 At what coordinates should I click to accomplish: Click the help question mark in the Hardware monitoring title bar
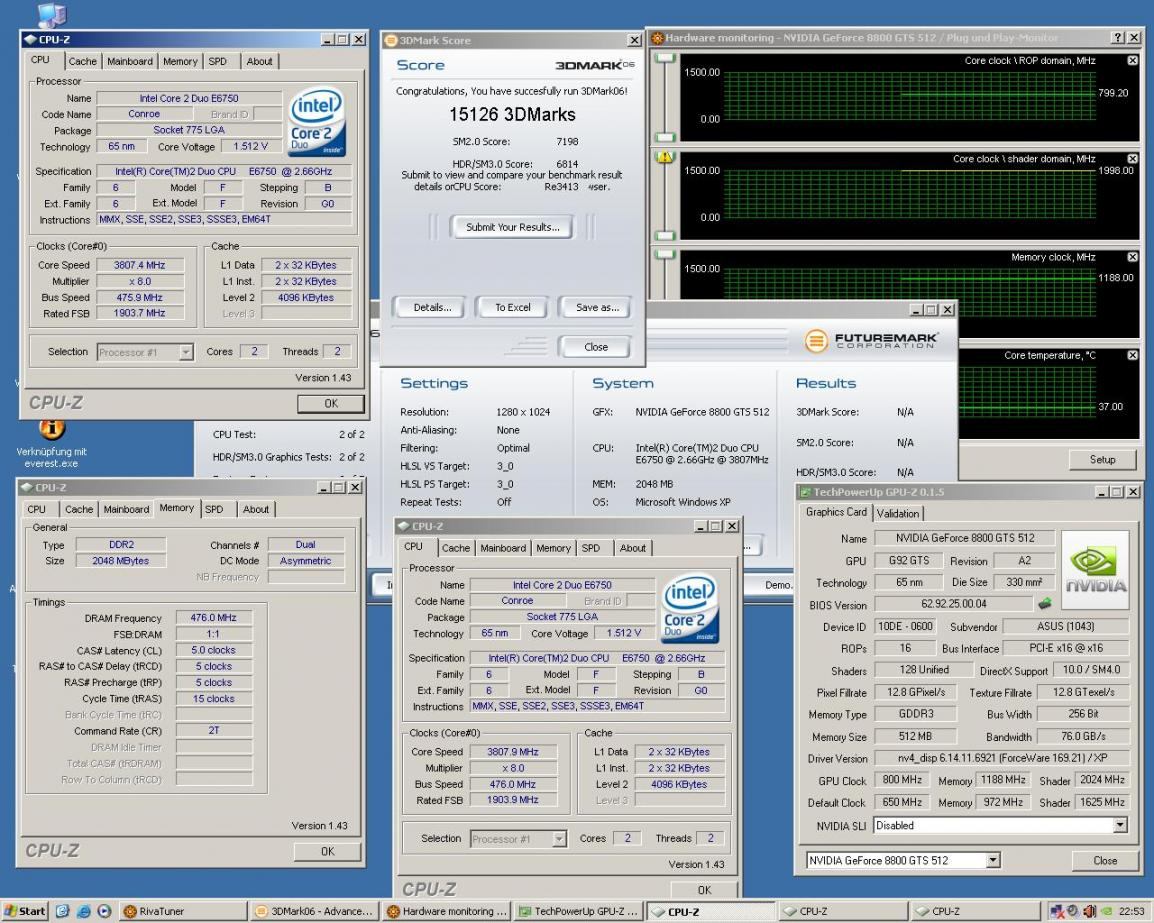[x=1117, y=38]
